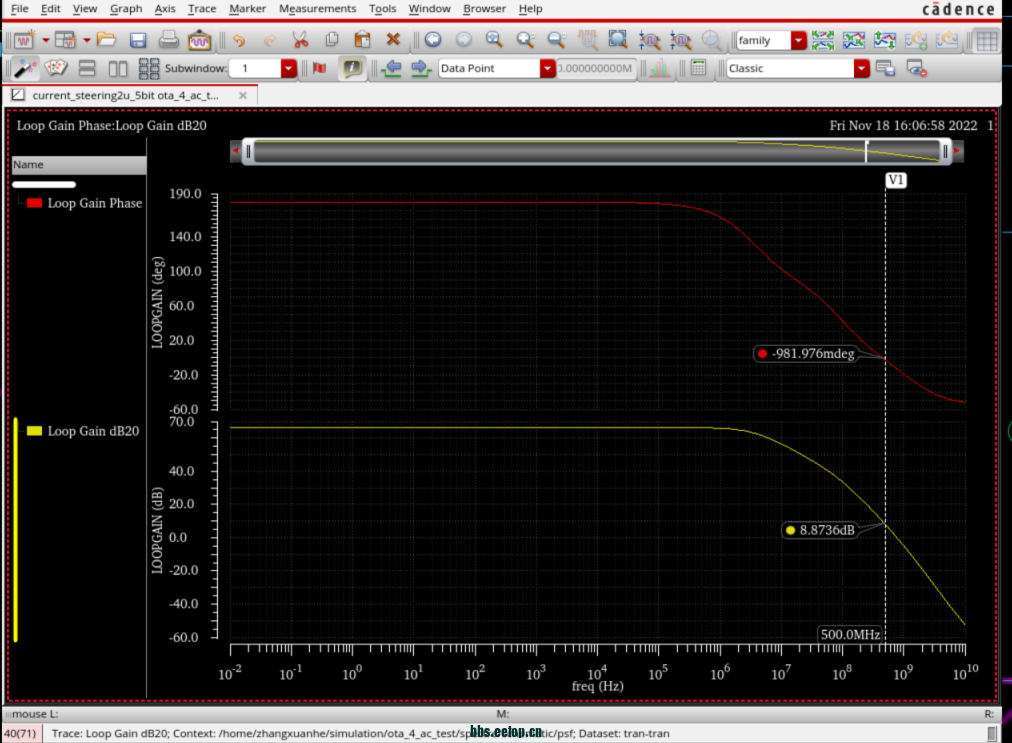This screenshot has height=743, width=1012.
Task: Click the paste clipboard icon
Action: point(363,40)
